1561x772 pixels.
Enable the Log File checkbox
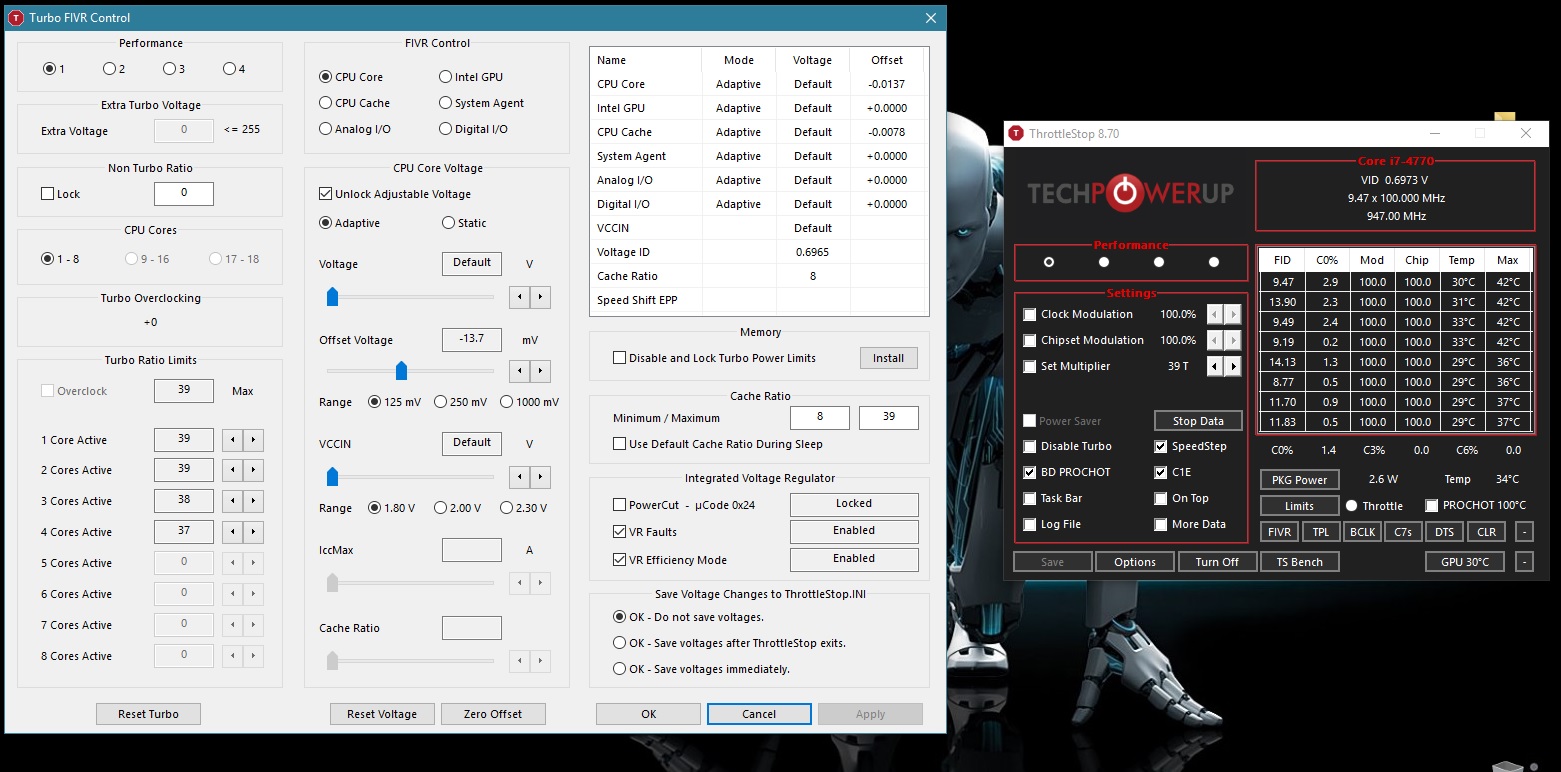pos(1030,524)
